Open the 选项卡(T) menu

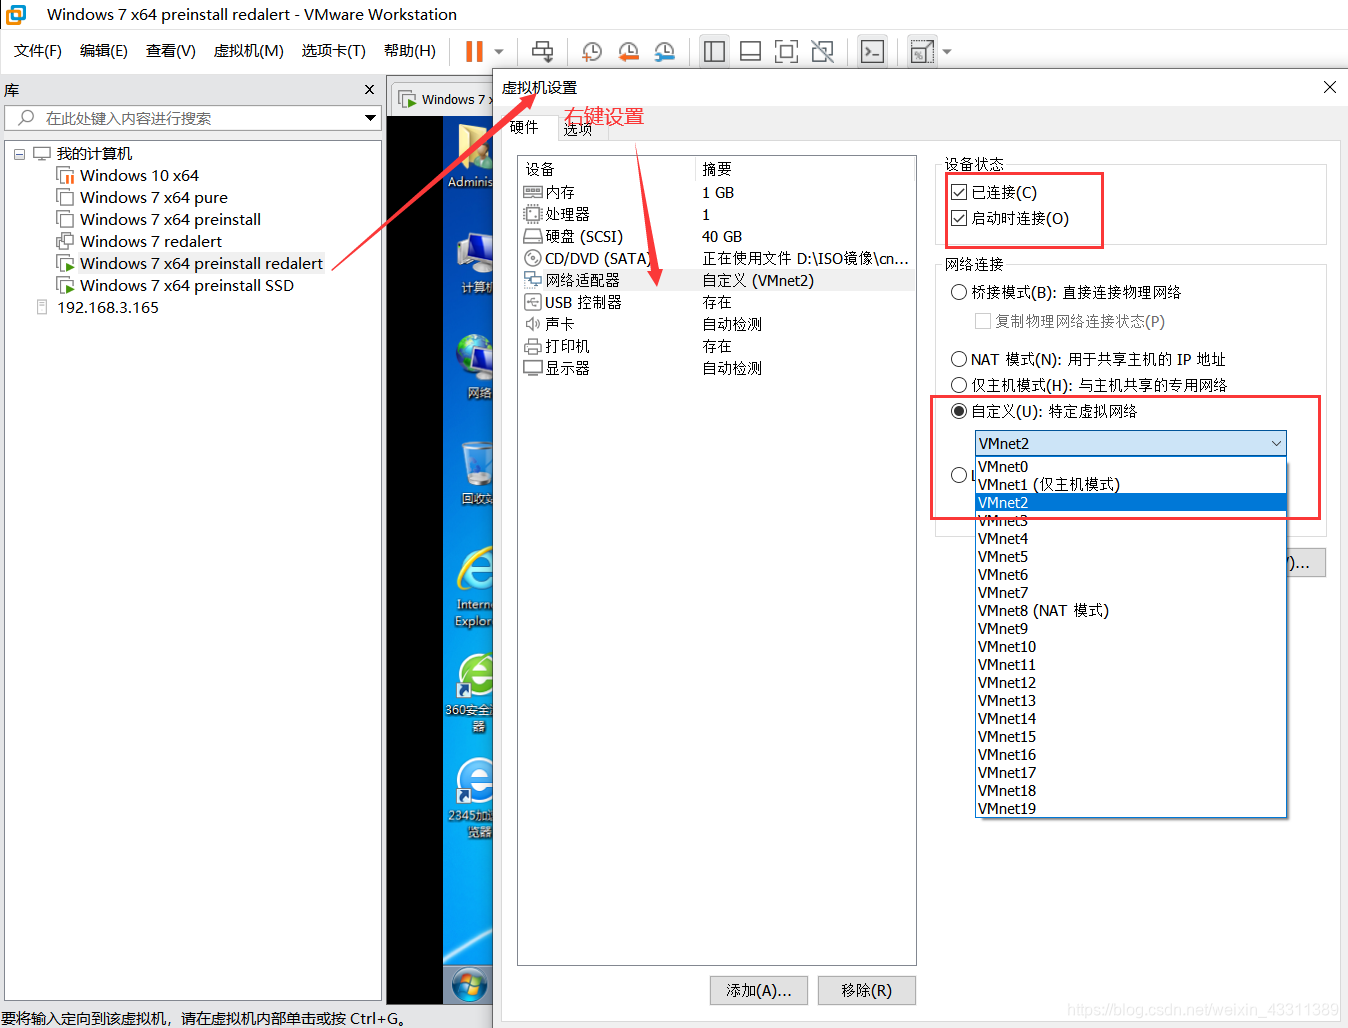[334, 51]
